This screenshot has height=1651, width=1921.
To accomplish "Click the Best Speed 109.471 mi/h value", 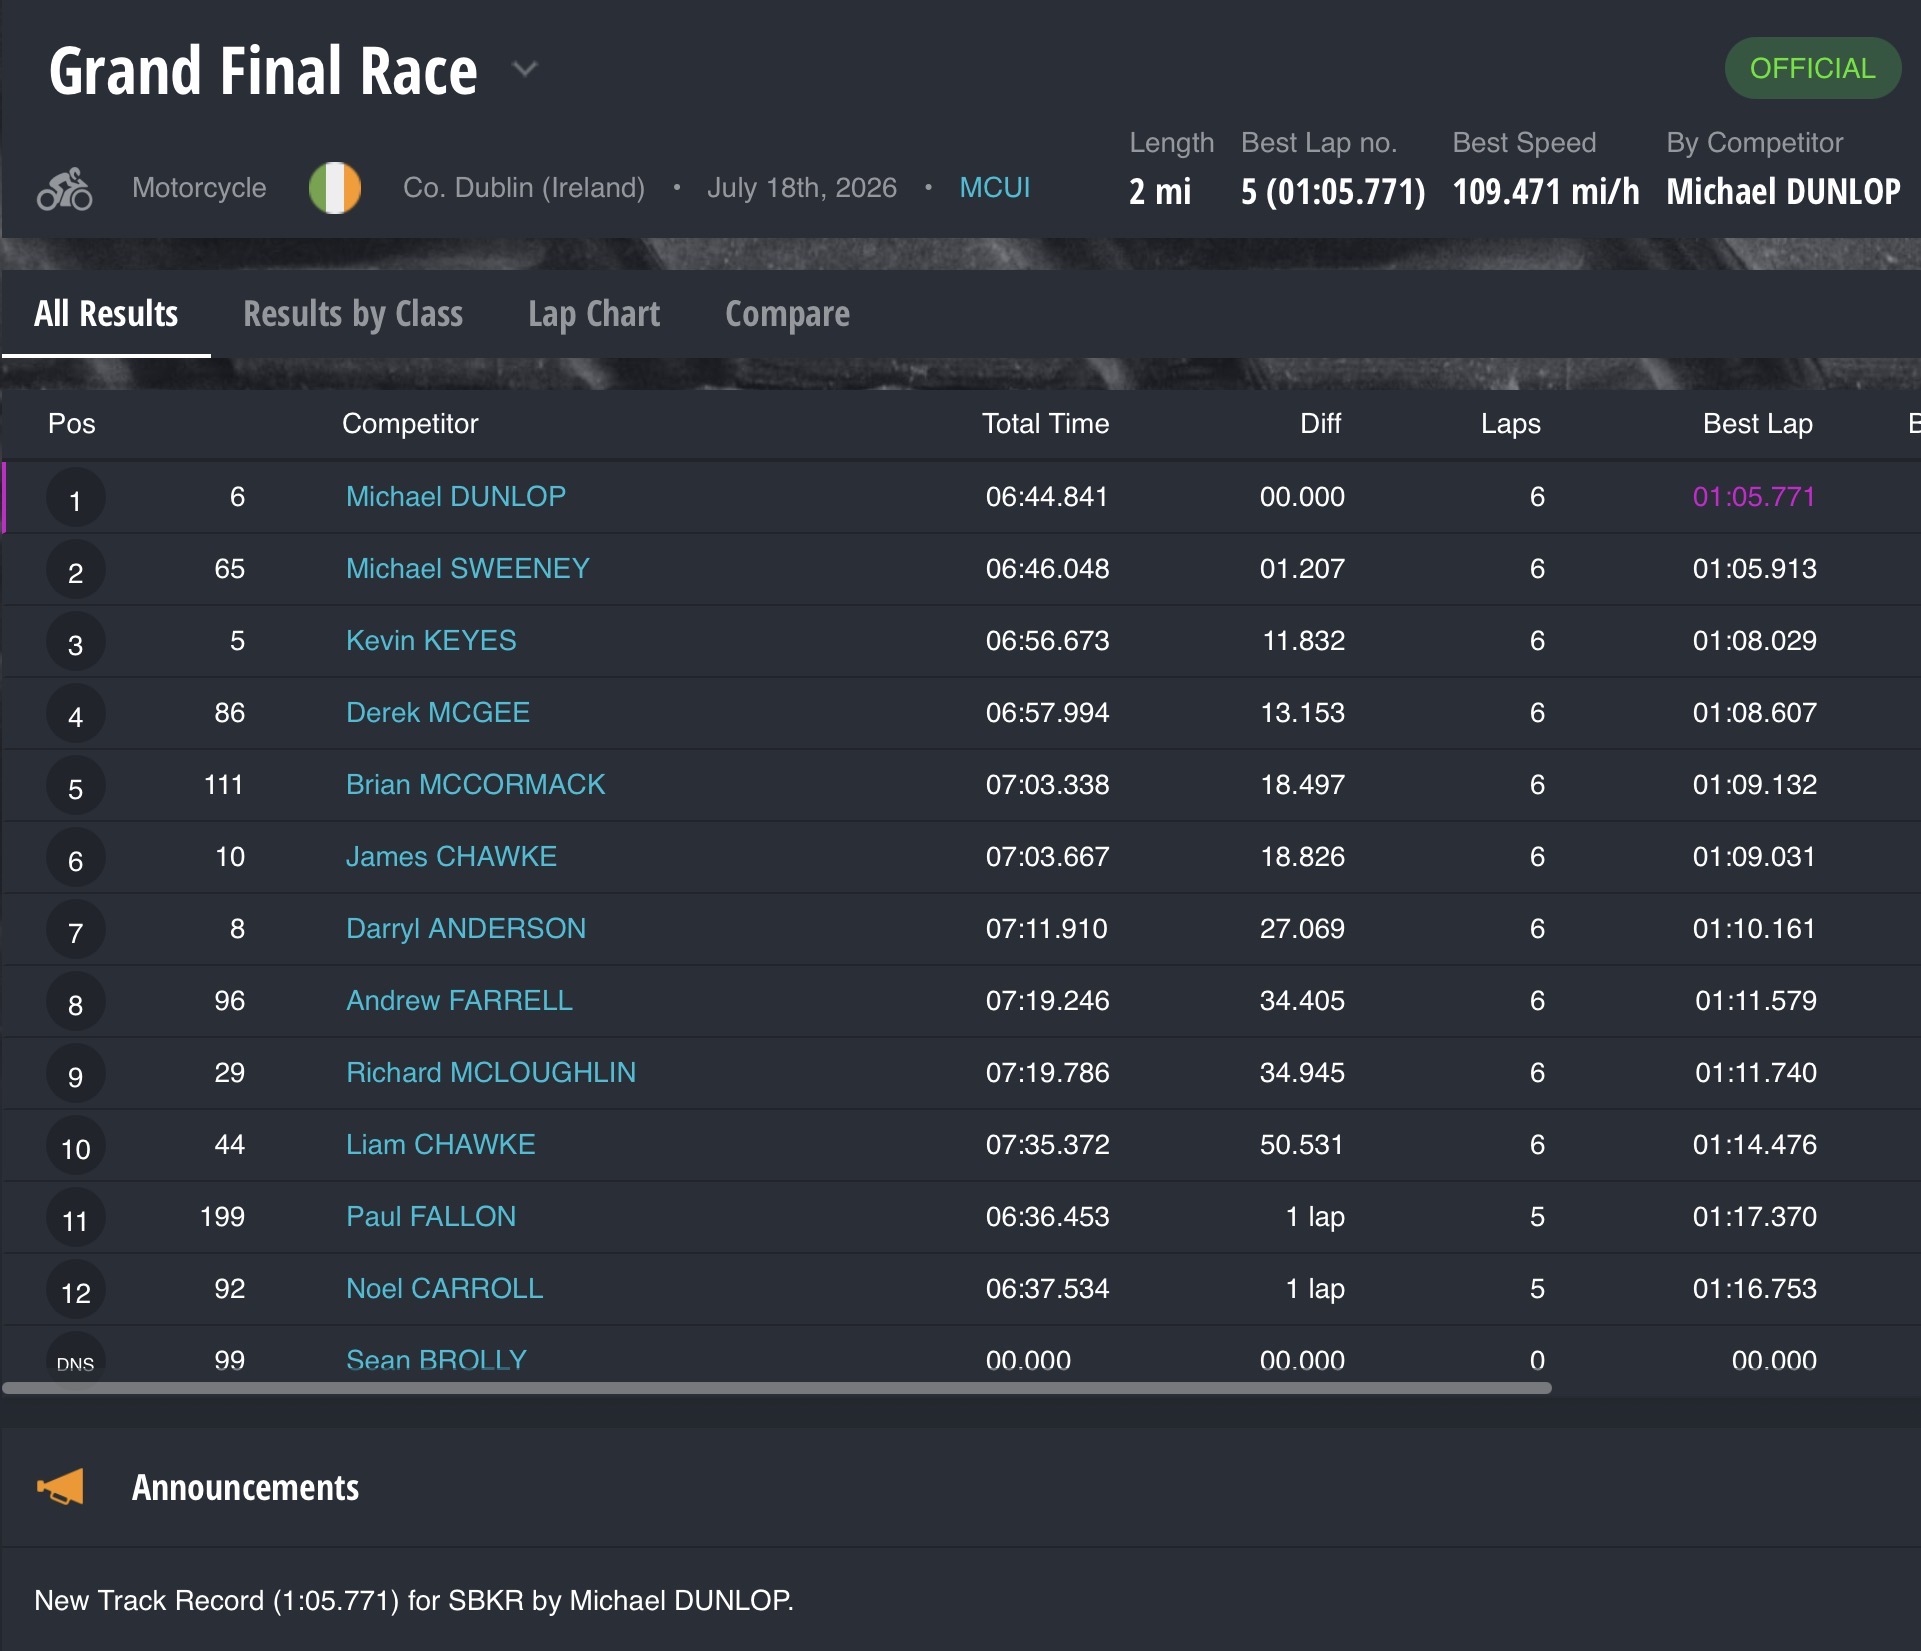I will pyautogui.click(x=1546, y=190).
